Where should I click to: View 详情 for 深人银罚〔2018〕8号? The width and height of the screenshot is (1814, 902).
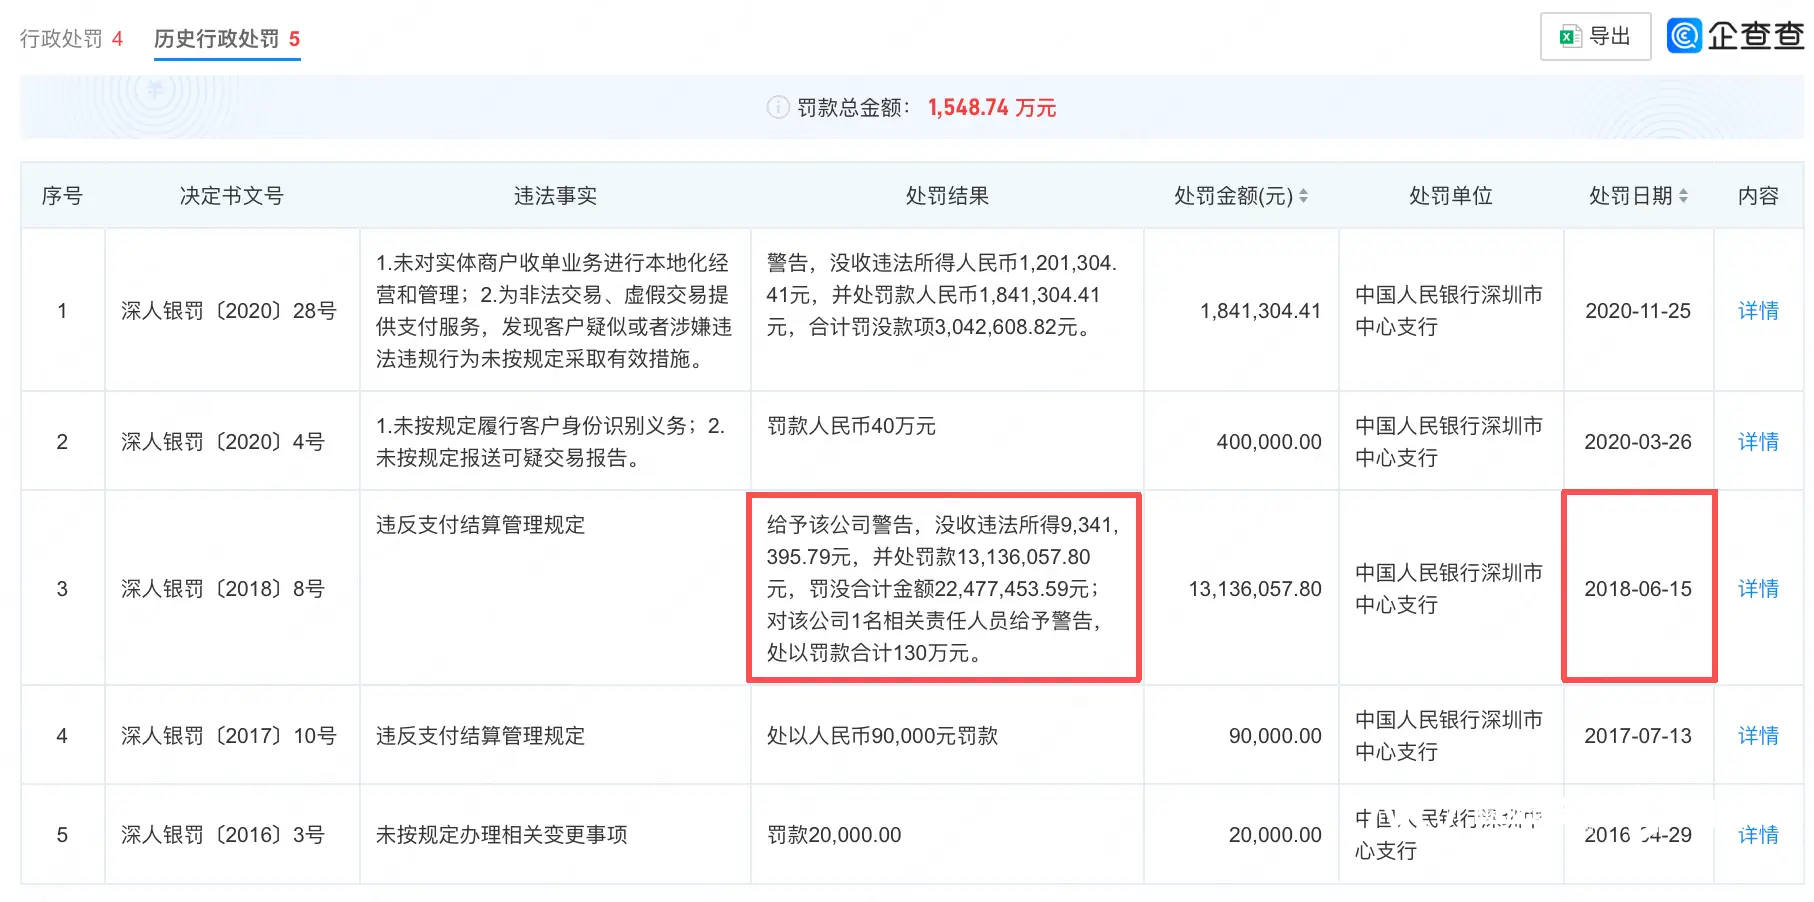click(x=1757, y=589)
